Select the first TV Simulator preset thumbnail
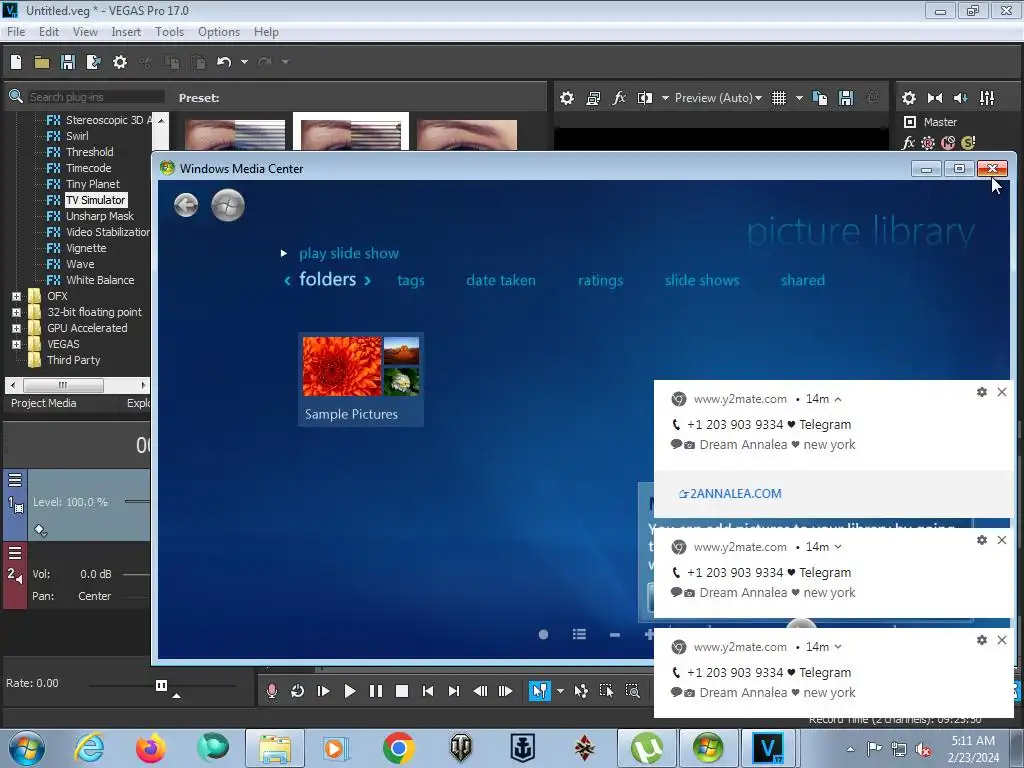Viewport: 1024px width, 768px height. (x=235, y=135)
